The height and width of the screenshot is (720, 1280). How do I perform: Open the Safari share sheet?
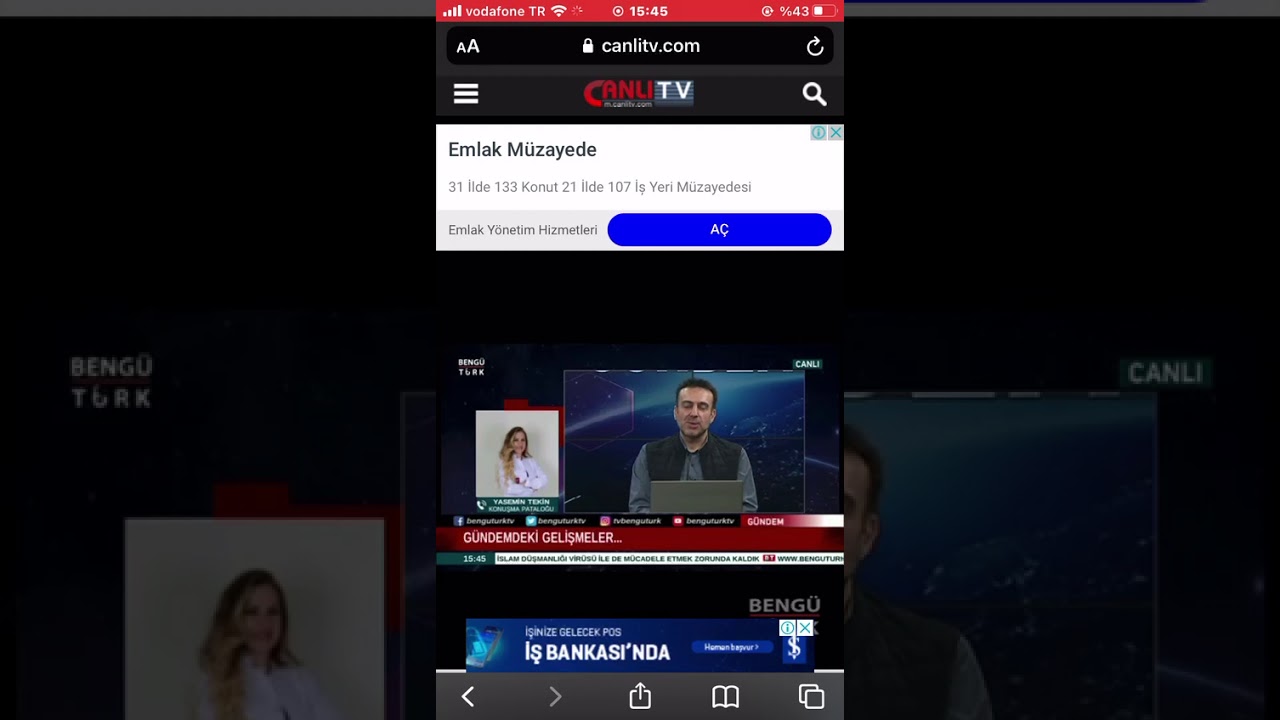point(640,696)
